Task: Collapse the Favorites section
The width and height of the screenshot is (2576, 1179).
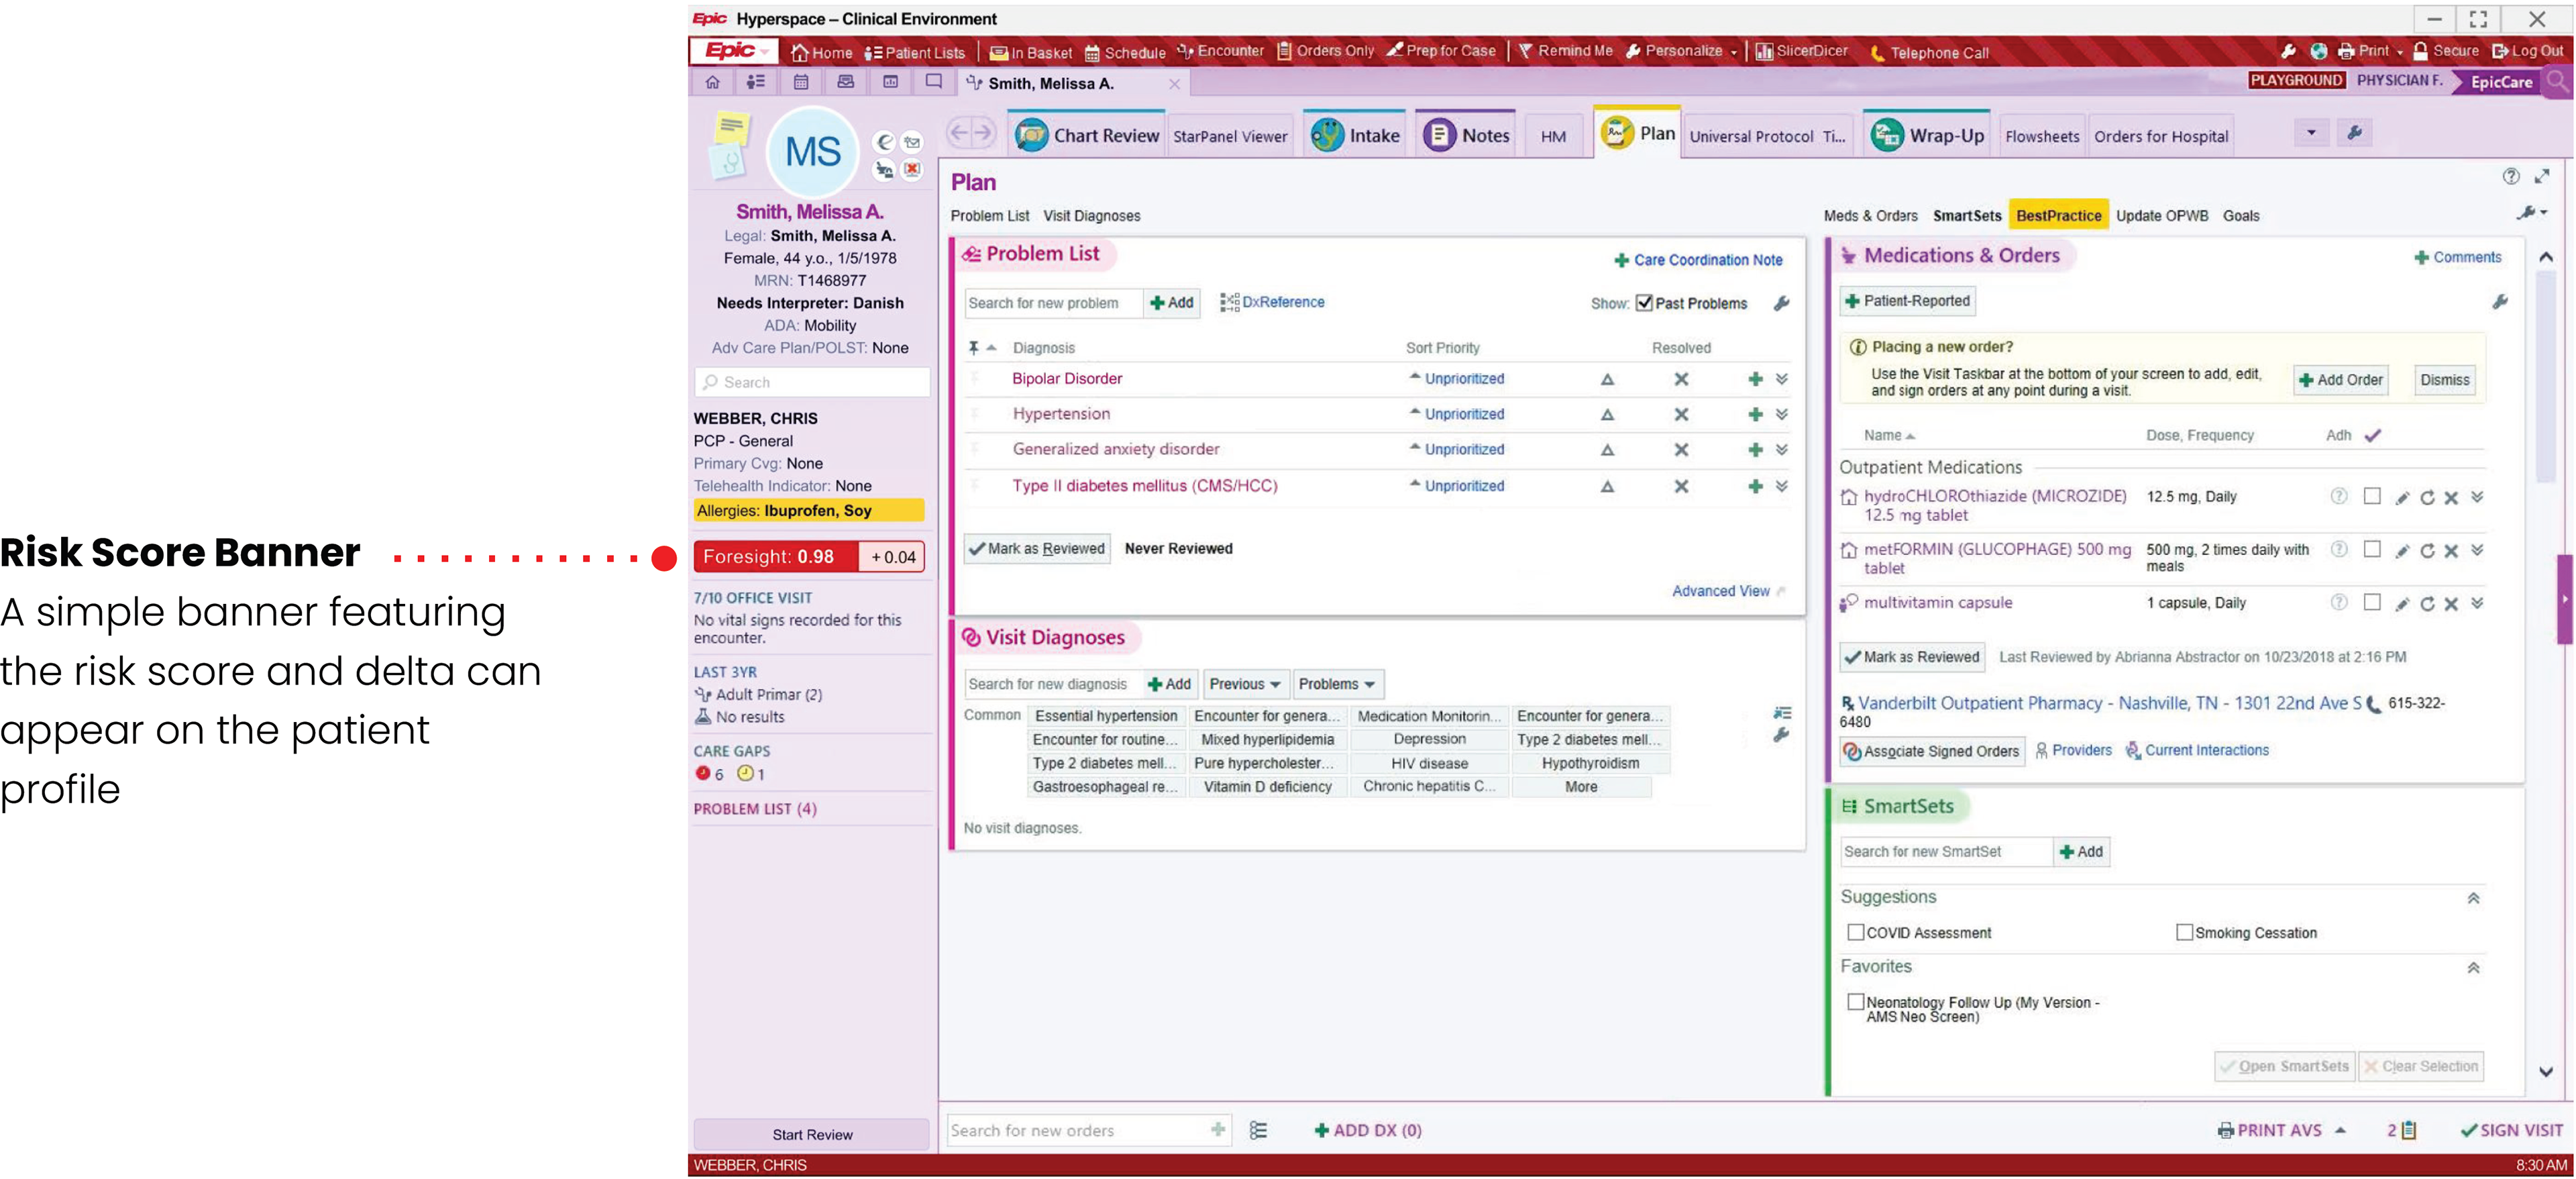Action: [x=2472, y=967]
